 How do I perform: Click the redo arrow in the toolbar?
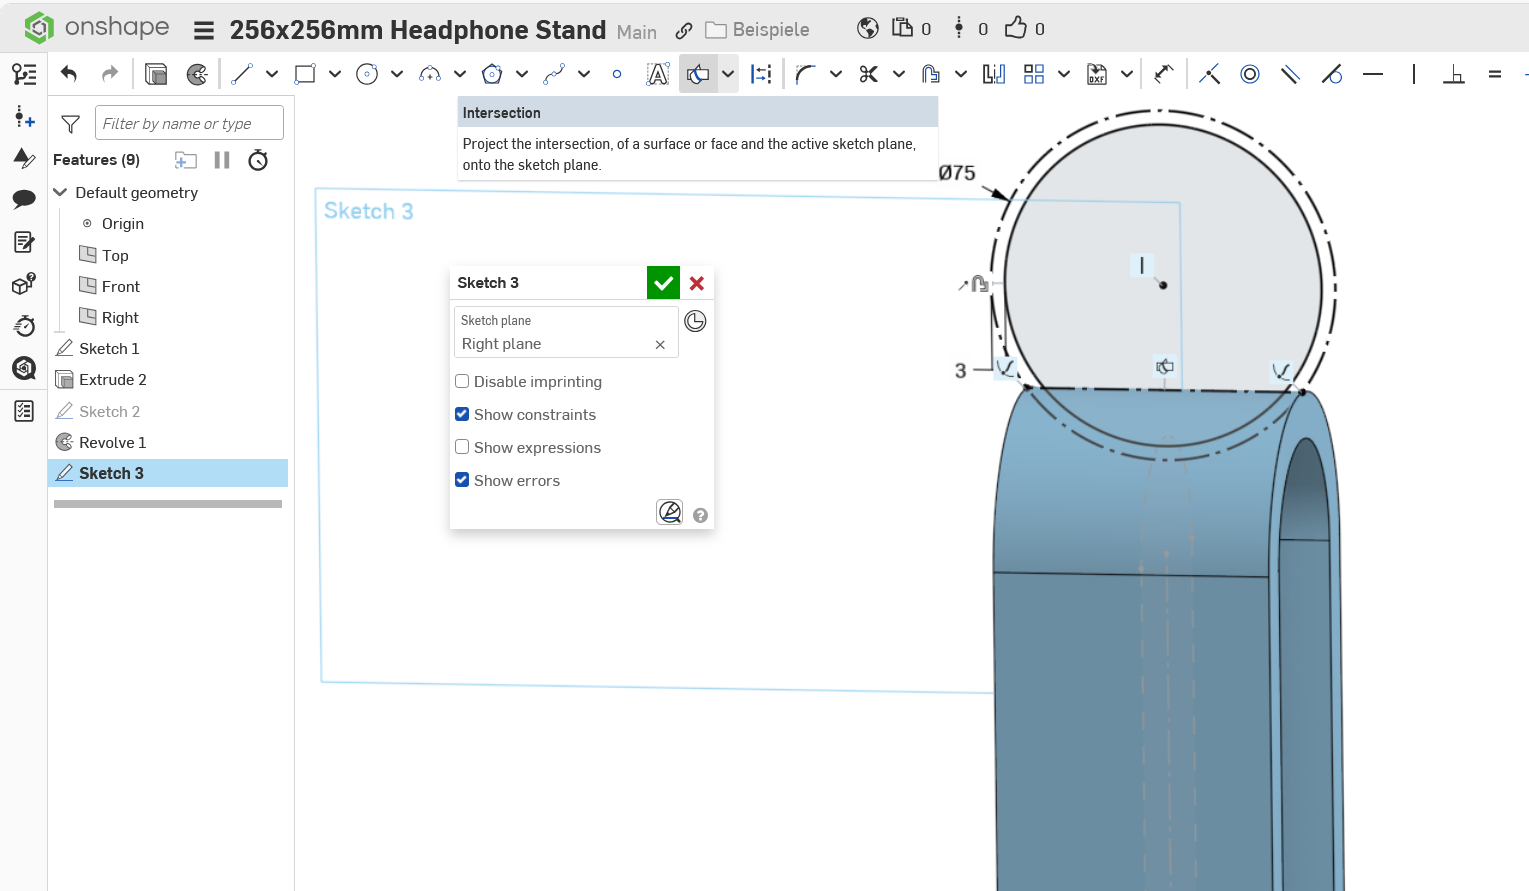click(110, 74)
